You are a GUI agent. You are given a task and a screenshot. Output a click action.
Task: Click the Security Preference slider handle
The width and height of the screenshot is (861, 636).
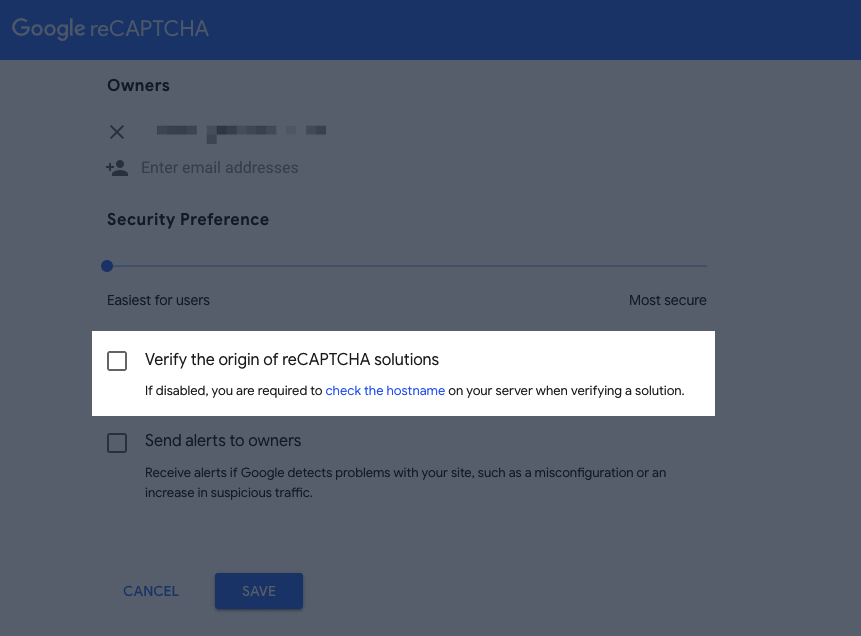point(107,266)
